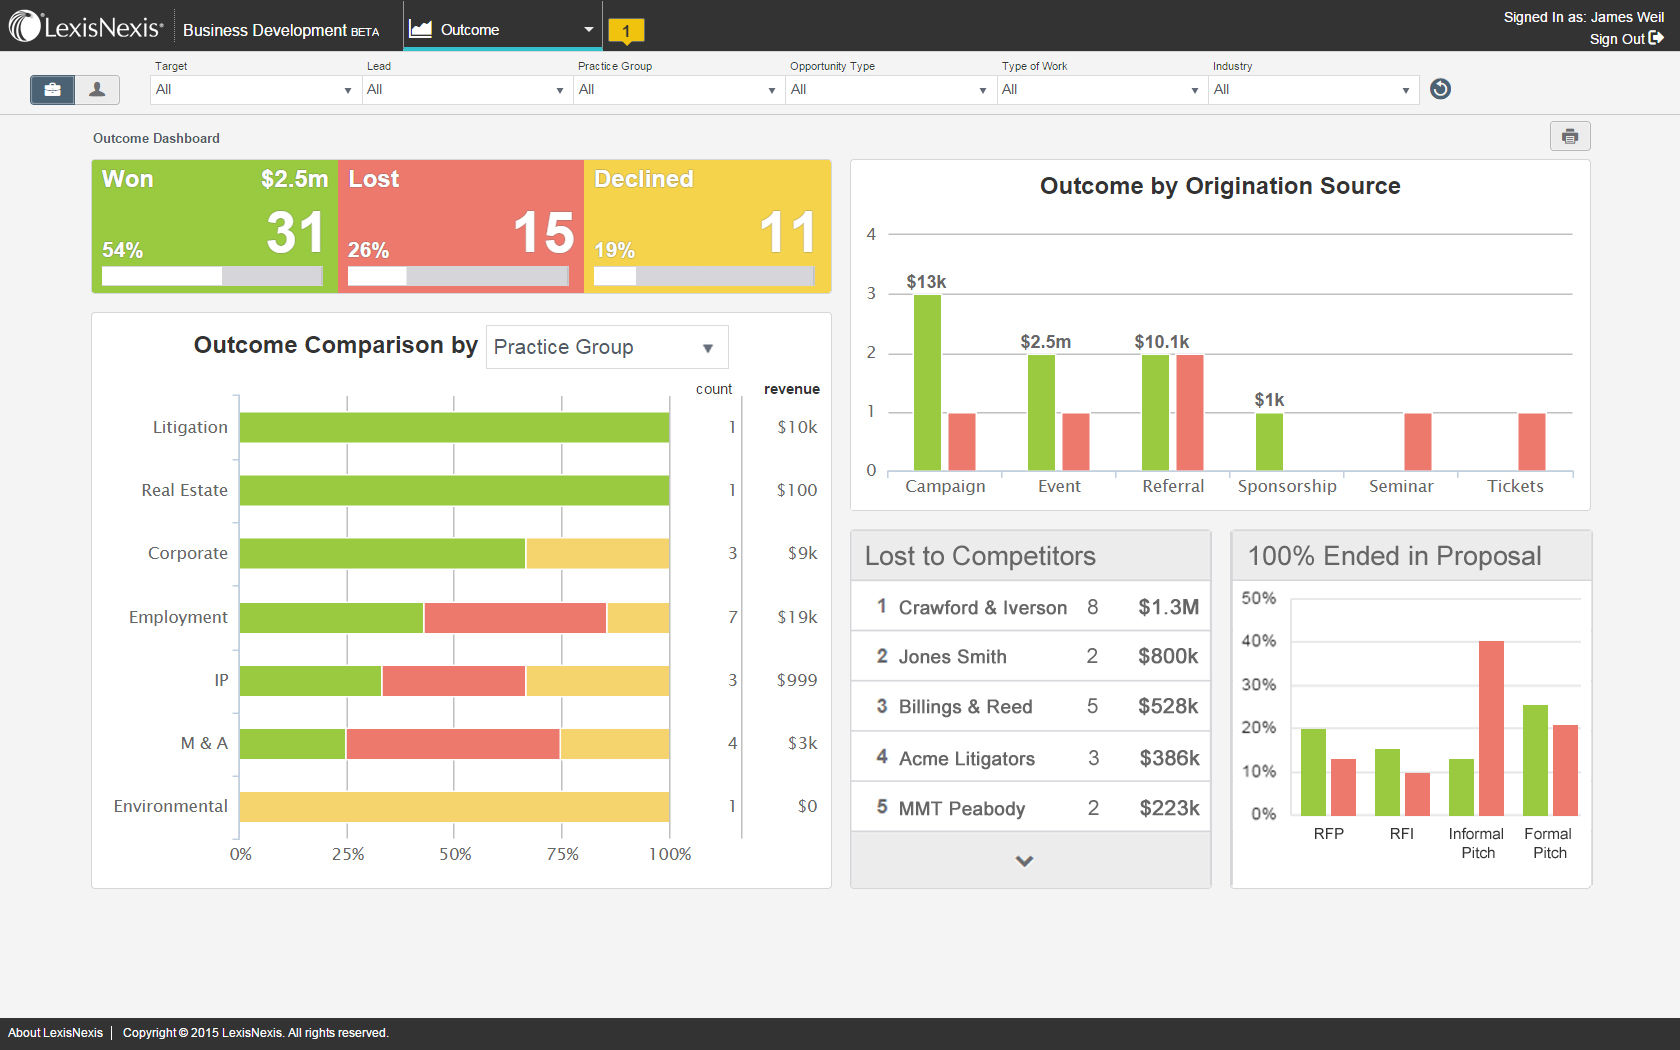Image resolution: width=1680 pixels, height=1050 pixels.
Task: Click the Corporate won green segment
Action: [382, 553]
